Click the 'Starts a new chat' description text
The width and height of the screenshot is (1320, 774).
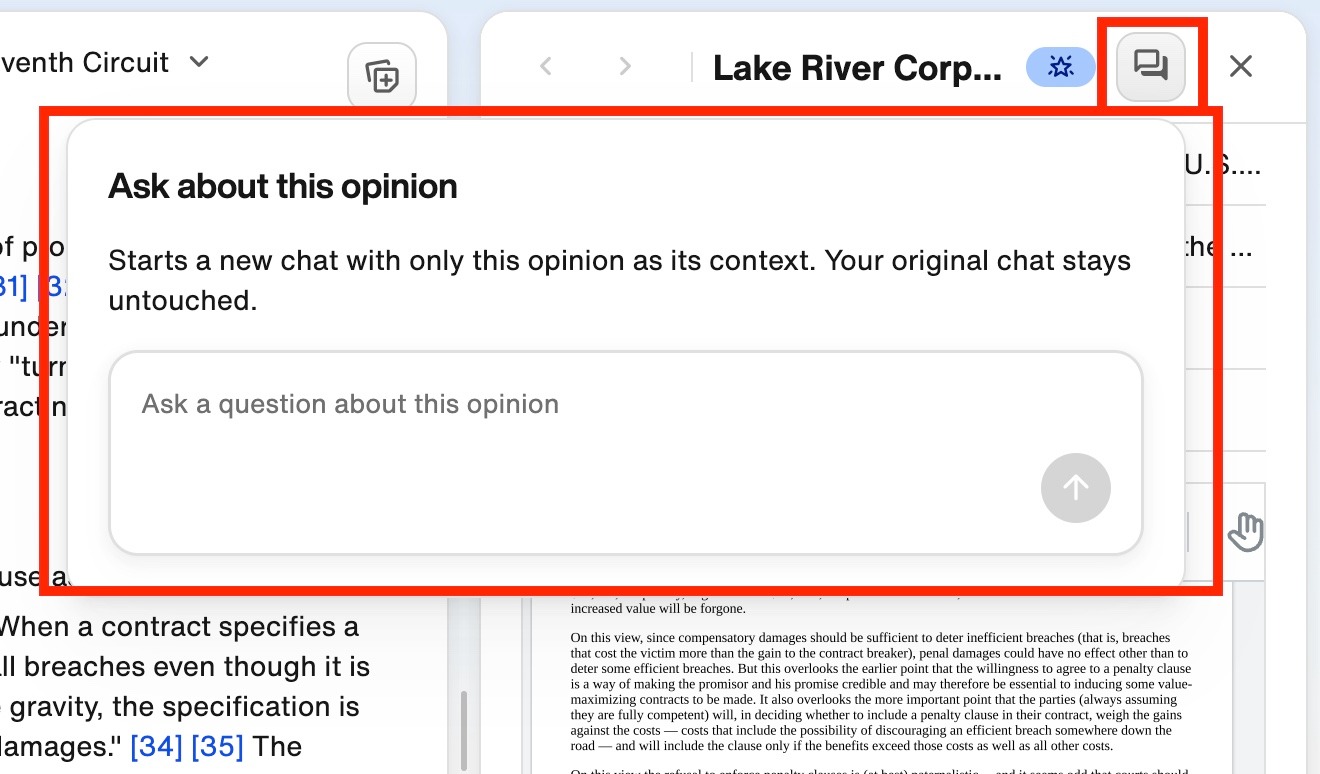[x=620, y=280]
